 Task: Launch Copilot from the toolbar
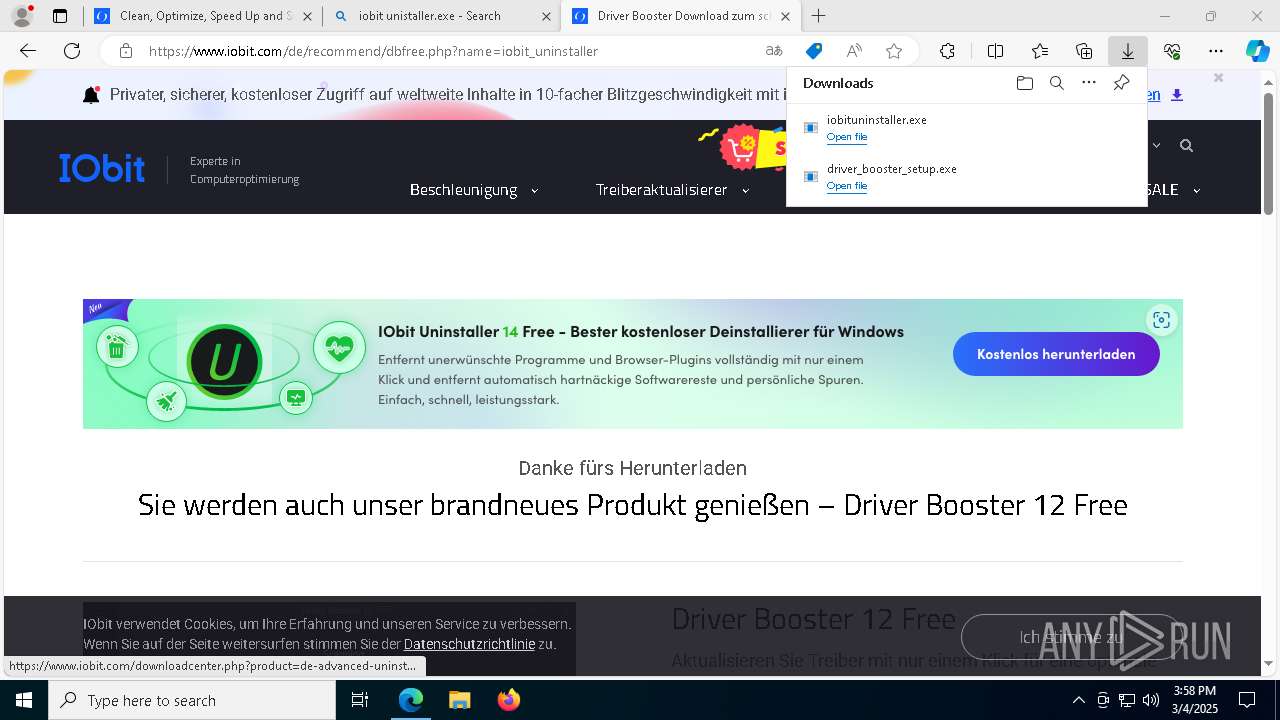1257,51
